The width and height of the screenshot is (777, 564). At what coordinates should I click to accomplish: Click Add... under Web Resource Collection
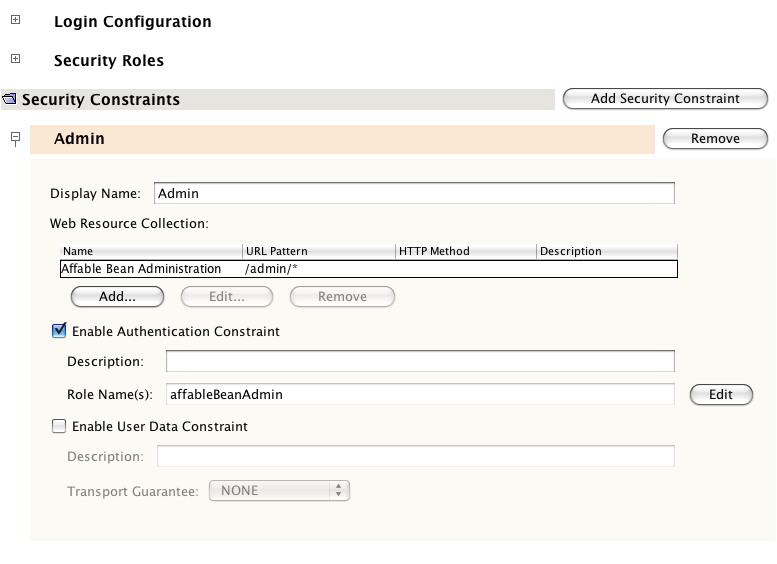pyautogui.click(x=117, y=296)
